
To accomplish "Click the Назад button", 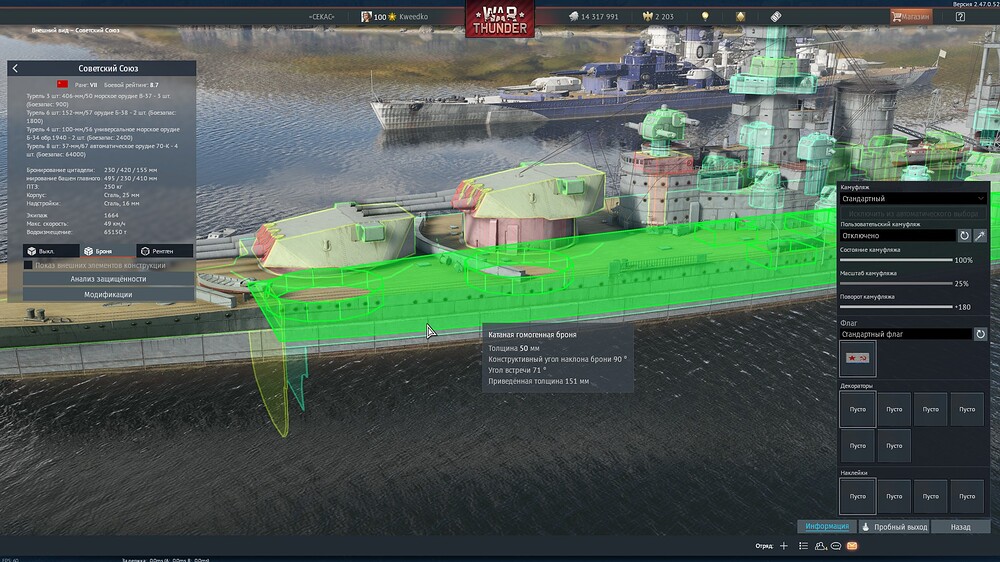I will click(x=960, y=527).
